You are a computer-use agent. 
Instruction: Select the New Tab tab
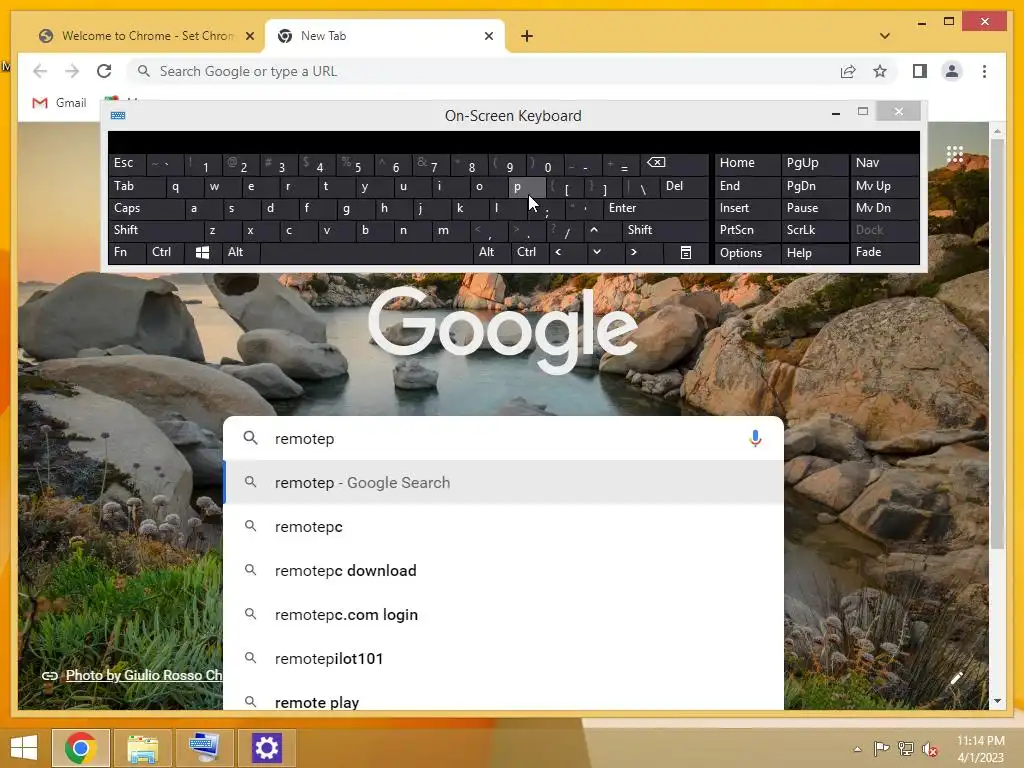(385, 36)
